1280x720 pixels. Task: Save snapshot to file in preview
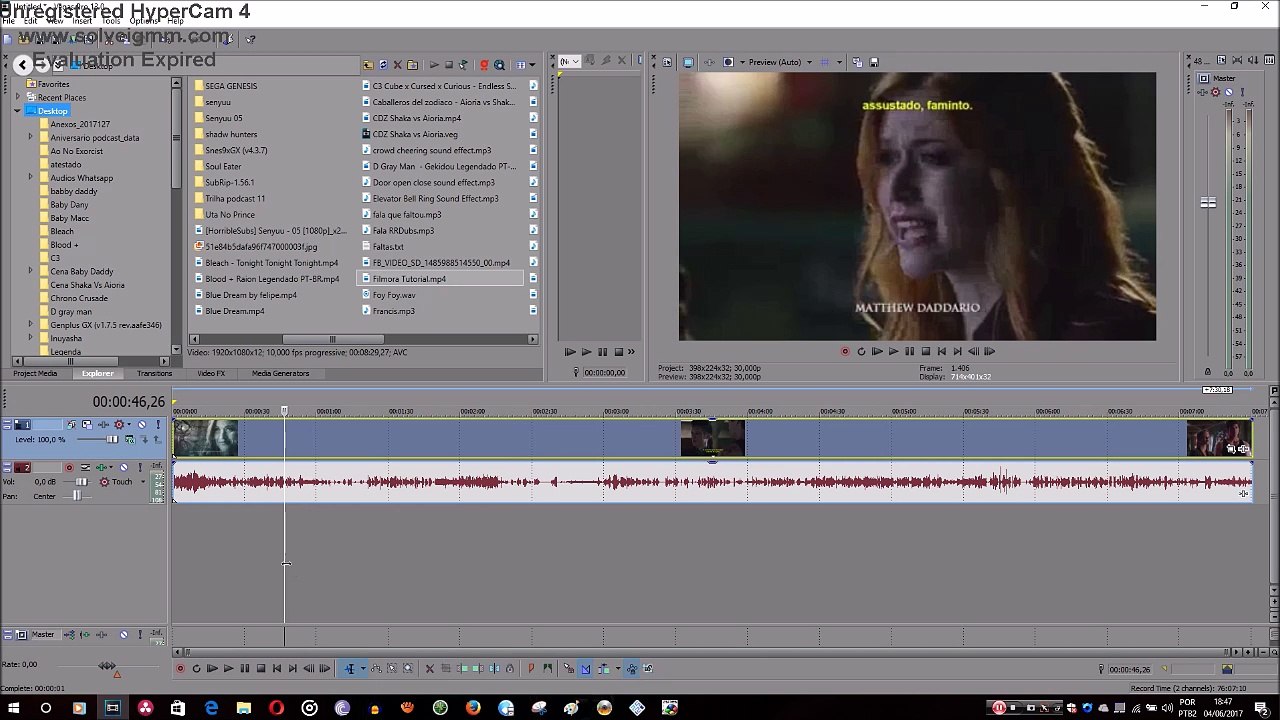click(874, 62)
